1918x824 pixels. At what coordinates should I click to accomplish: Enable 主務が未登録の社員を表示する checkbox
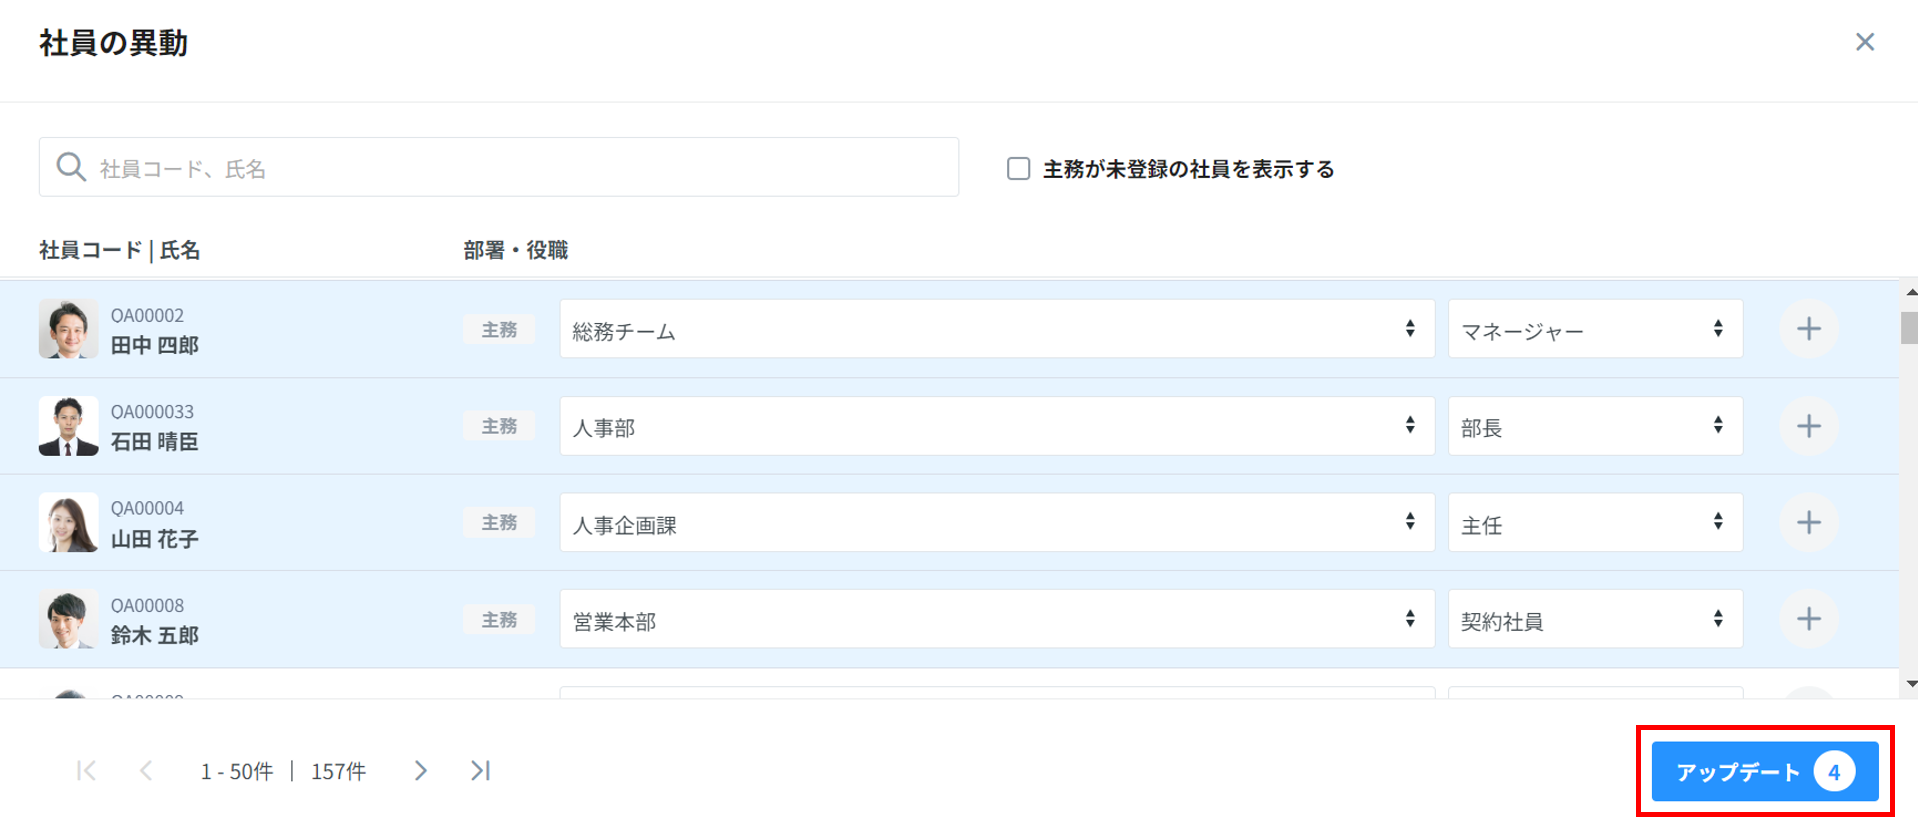(1018, 168)
